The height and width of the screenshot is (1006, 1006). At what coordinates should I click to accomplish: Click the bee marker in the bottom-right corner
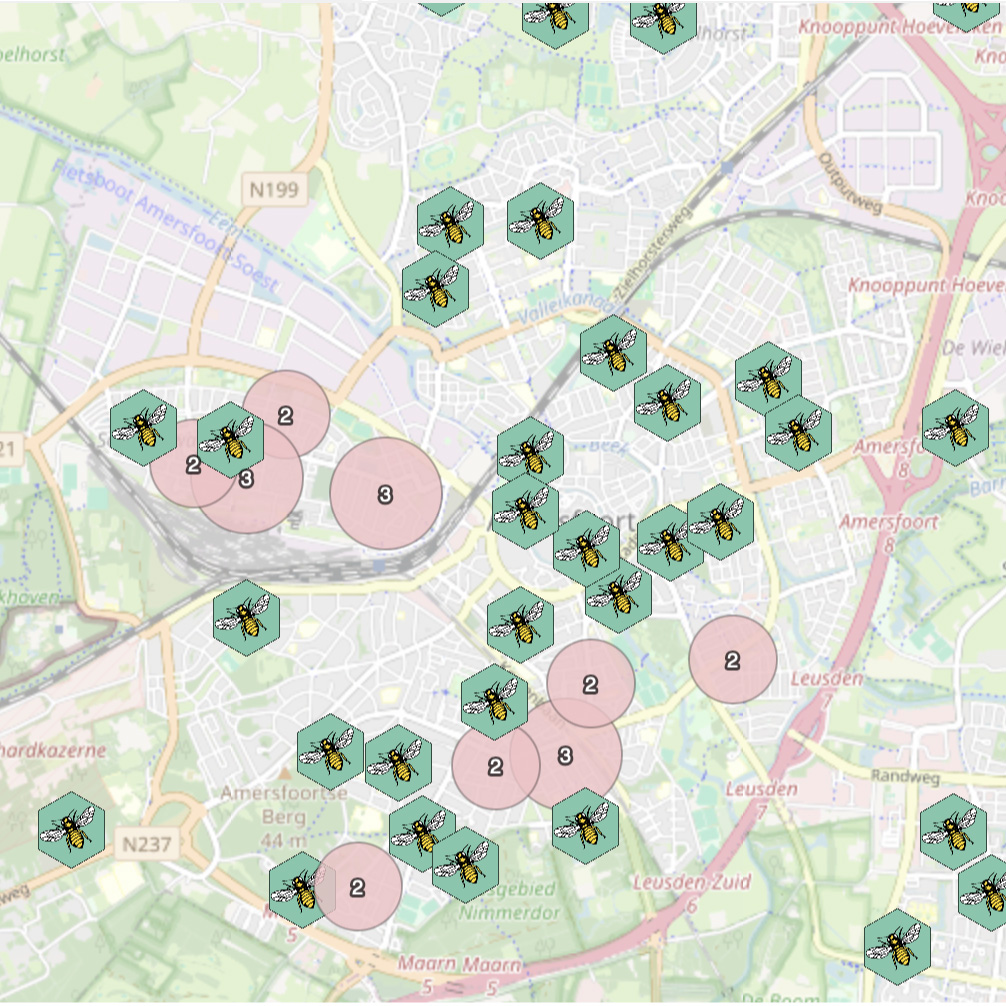tap(898, 945)
